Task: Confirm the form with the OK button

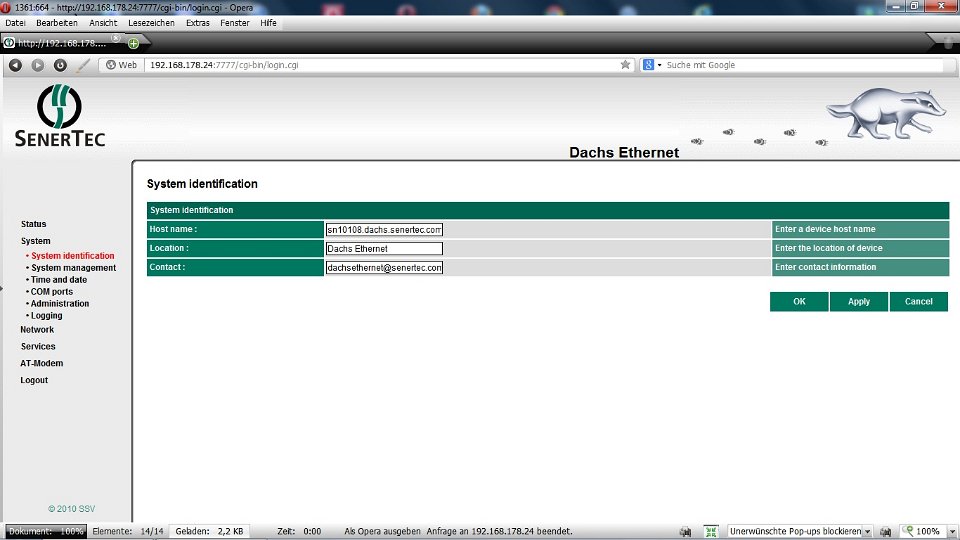Action: pyautogui.click(x=799, y=302)
